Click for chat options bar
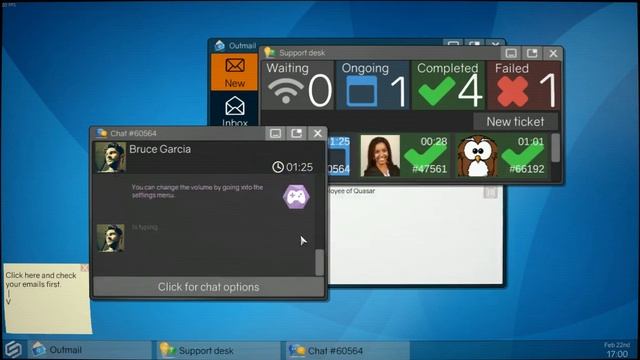Viewport: 640px width, 360px height. pos(208,287)
